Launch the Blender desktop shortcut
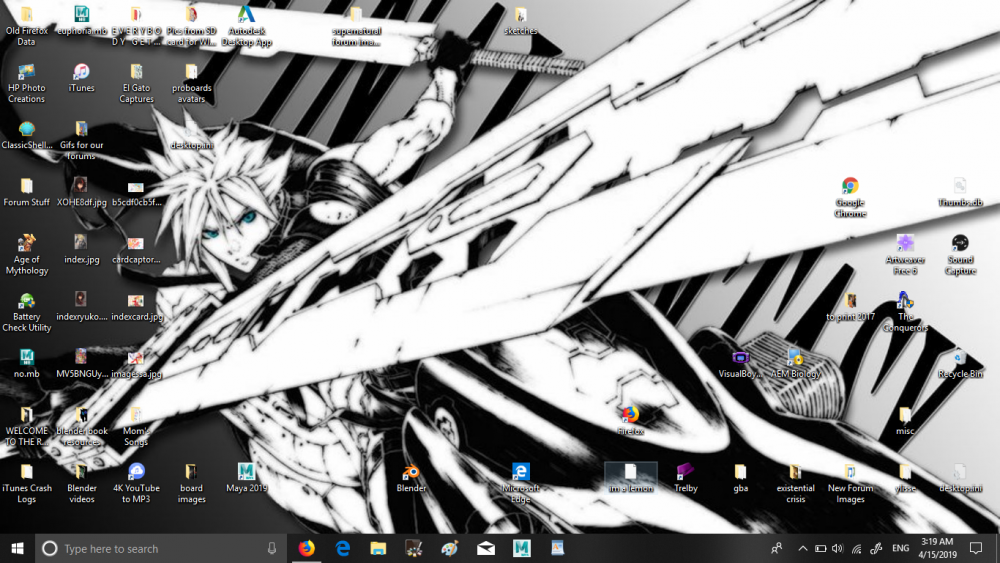Viewport: 1000px width, 563px height. point(411,478)
